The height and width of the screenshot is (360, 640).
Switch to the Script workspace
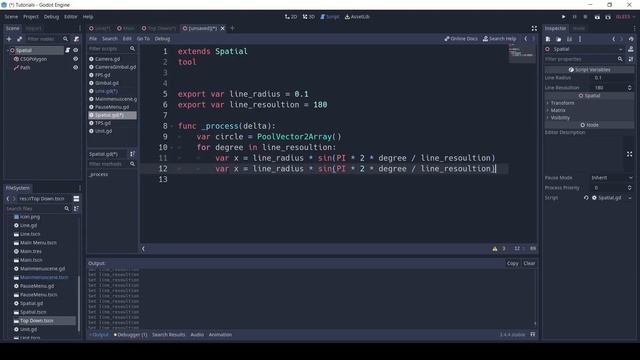pyautogui.click(x=330, y=17)
